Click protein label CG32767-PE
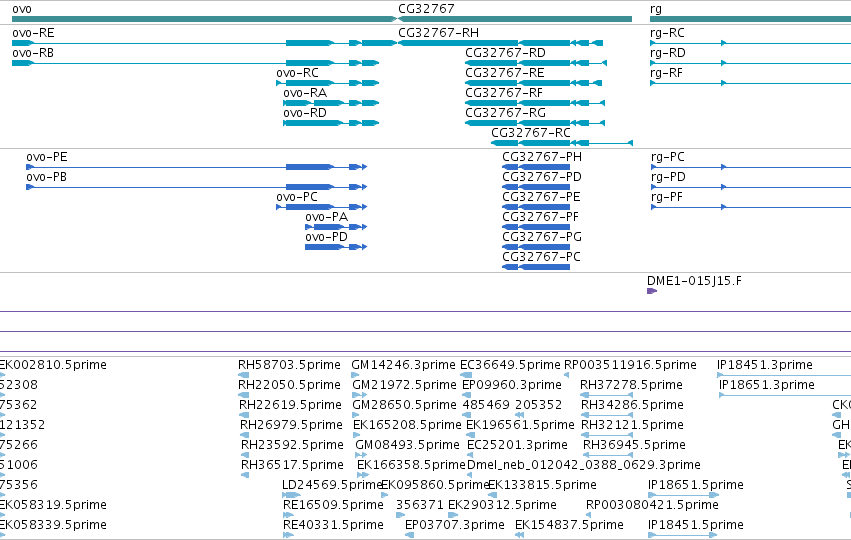Image resolution: width=851 pixels, height=540 pixels. click(x=541, y=197)
